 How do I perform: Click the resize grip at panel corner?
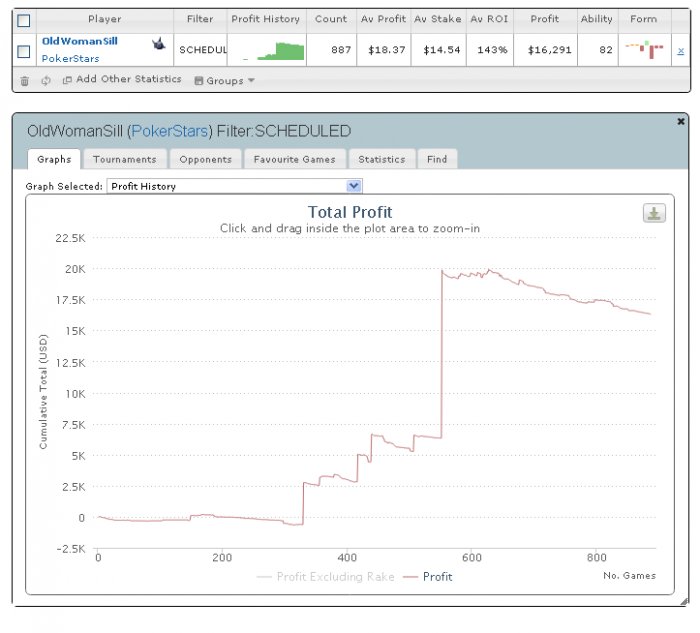pyautogui.click(x=684, y=602)
